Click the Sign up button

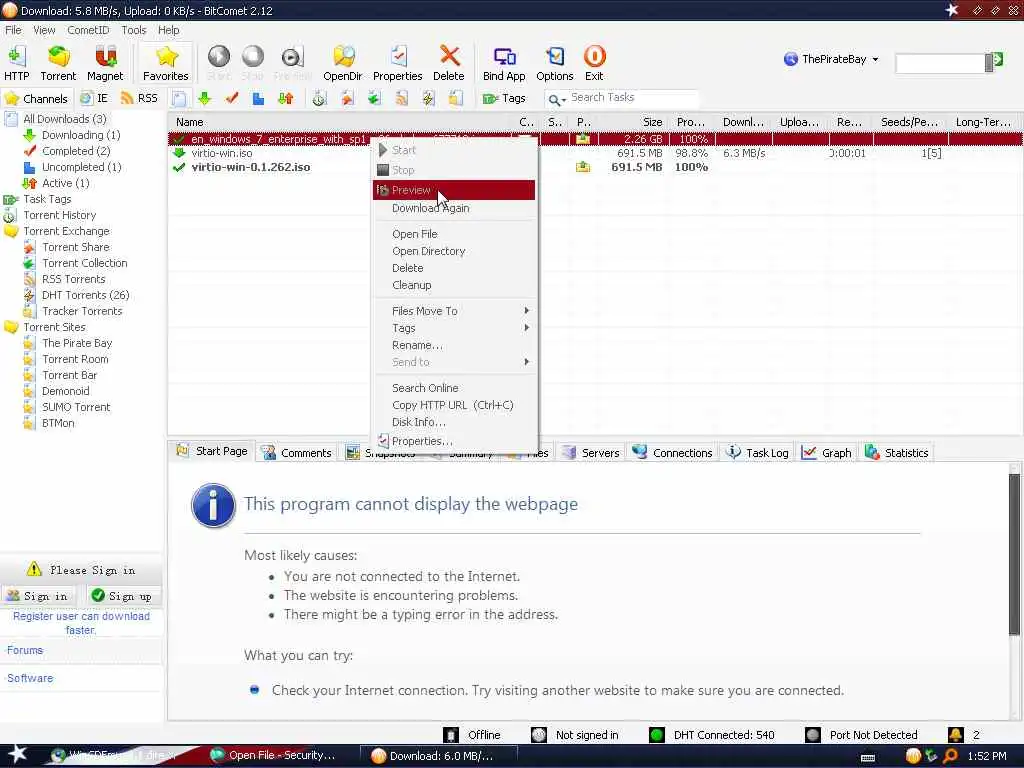(123, 596)
